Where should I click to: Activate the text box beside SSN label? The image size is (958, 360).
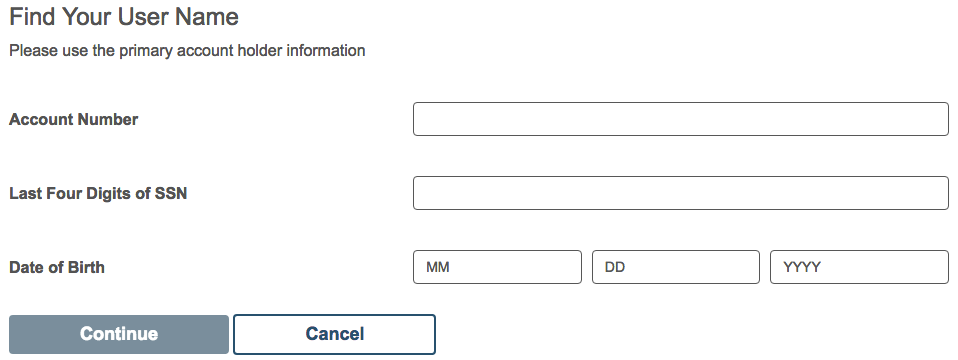681,193
